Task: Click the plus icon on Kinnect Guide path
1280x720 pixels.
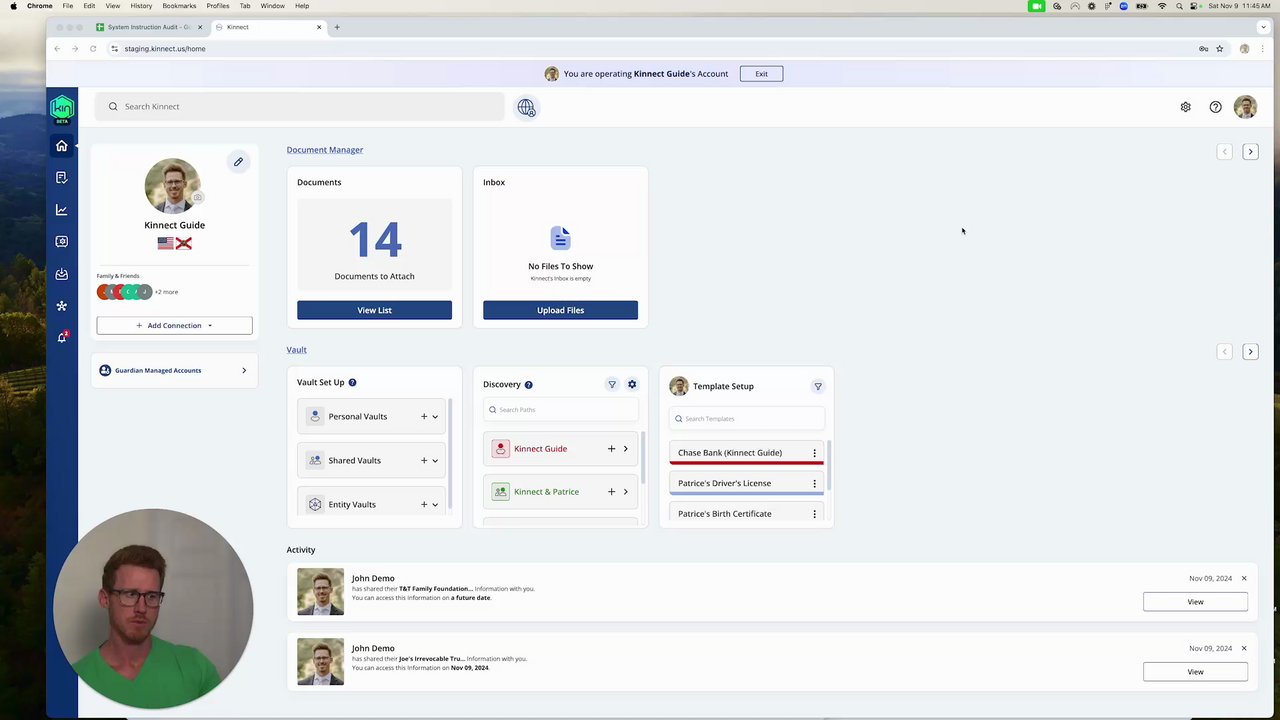Action: [611, 449]
